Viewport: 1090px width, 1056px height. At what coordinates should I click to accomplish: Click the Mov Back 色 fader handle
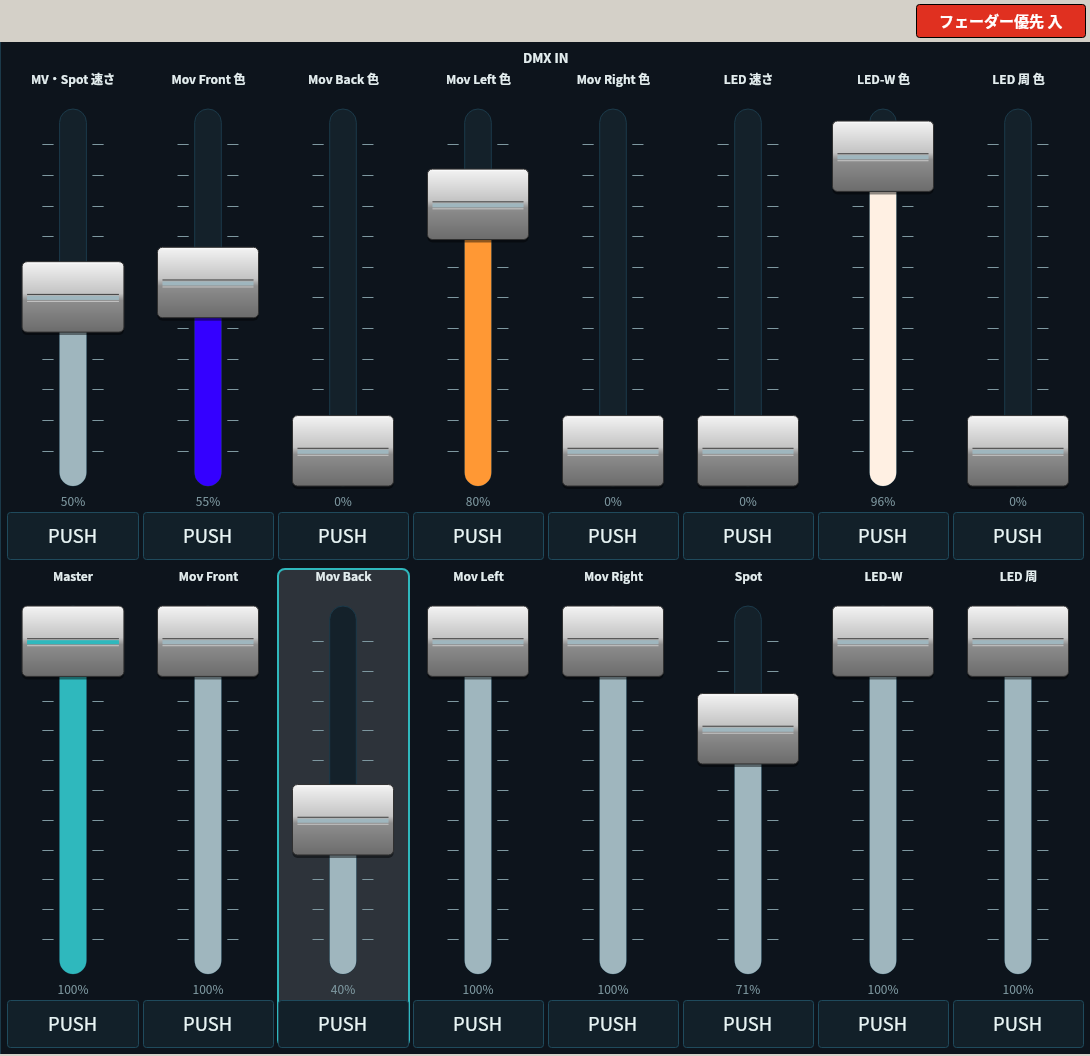[x=343, y=451]
